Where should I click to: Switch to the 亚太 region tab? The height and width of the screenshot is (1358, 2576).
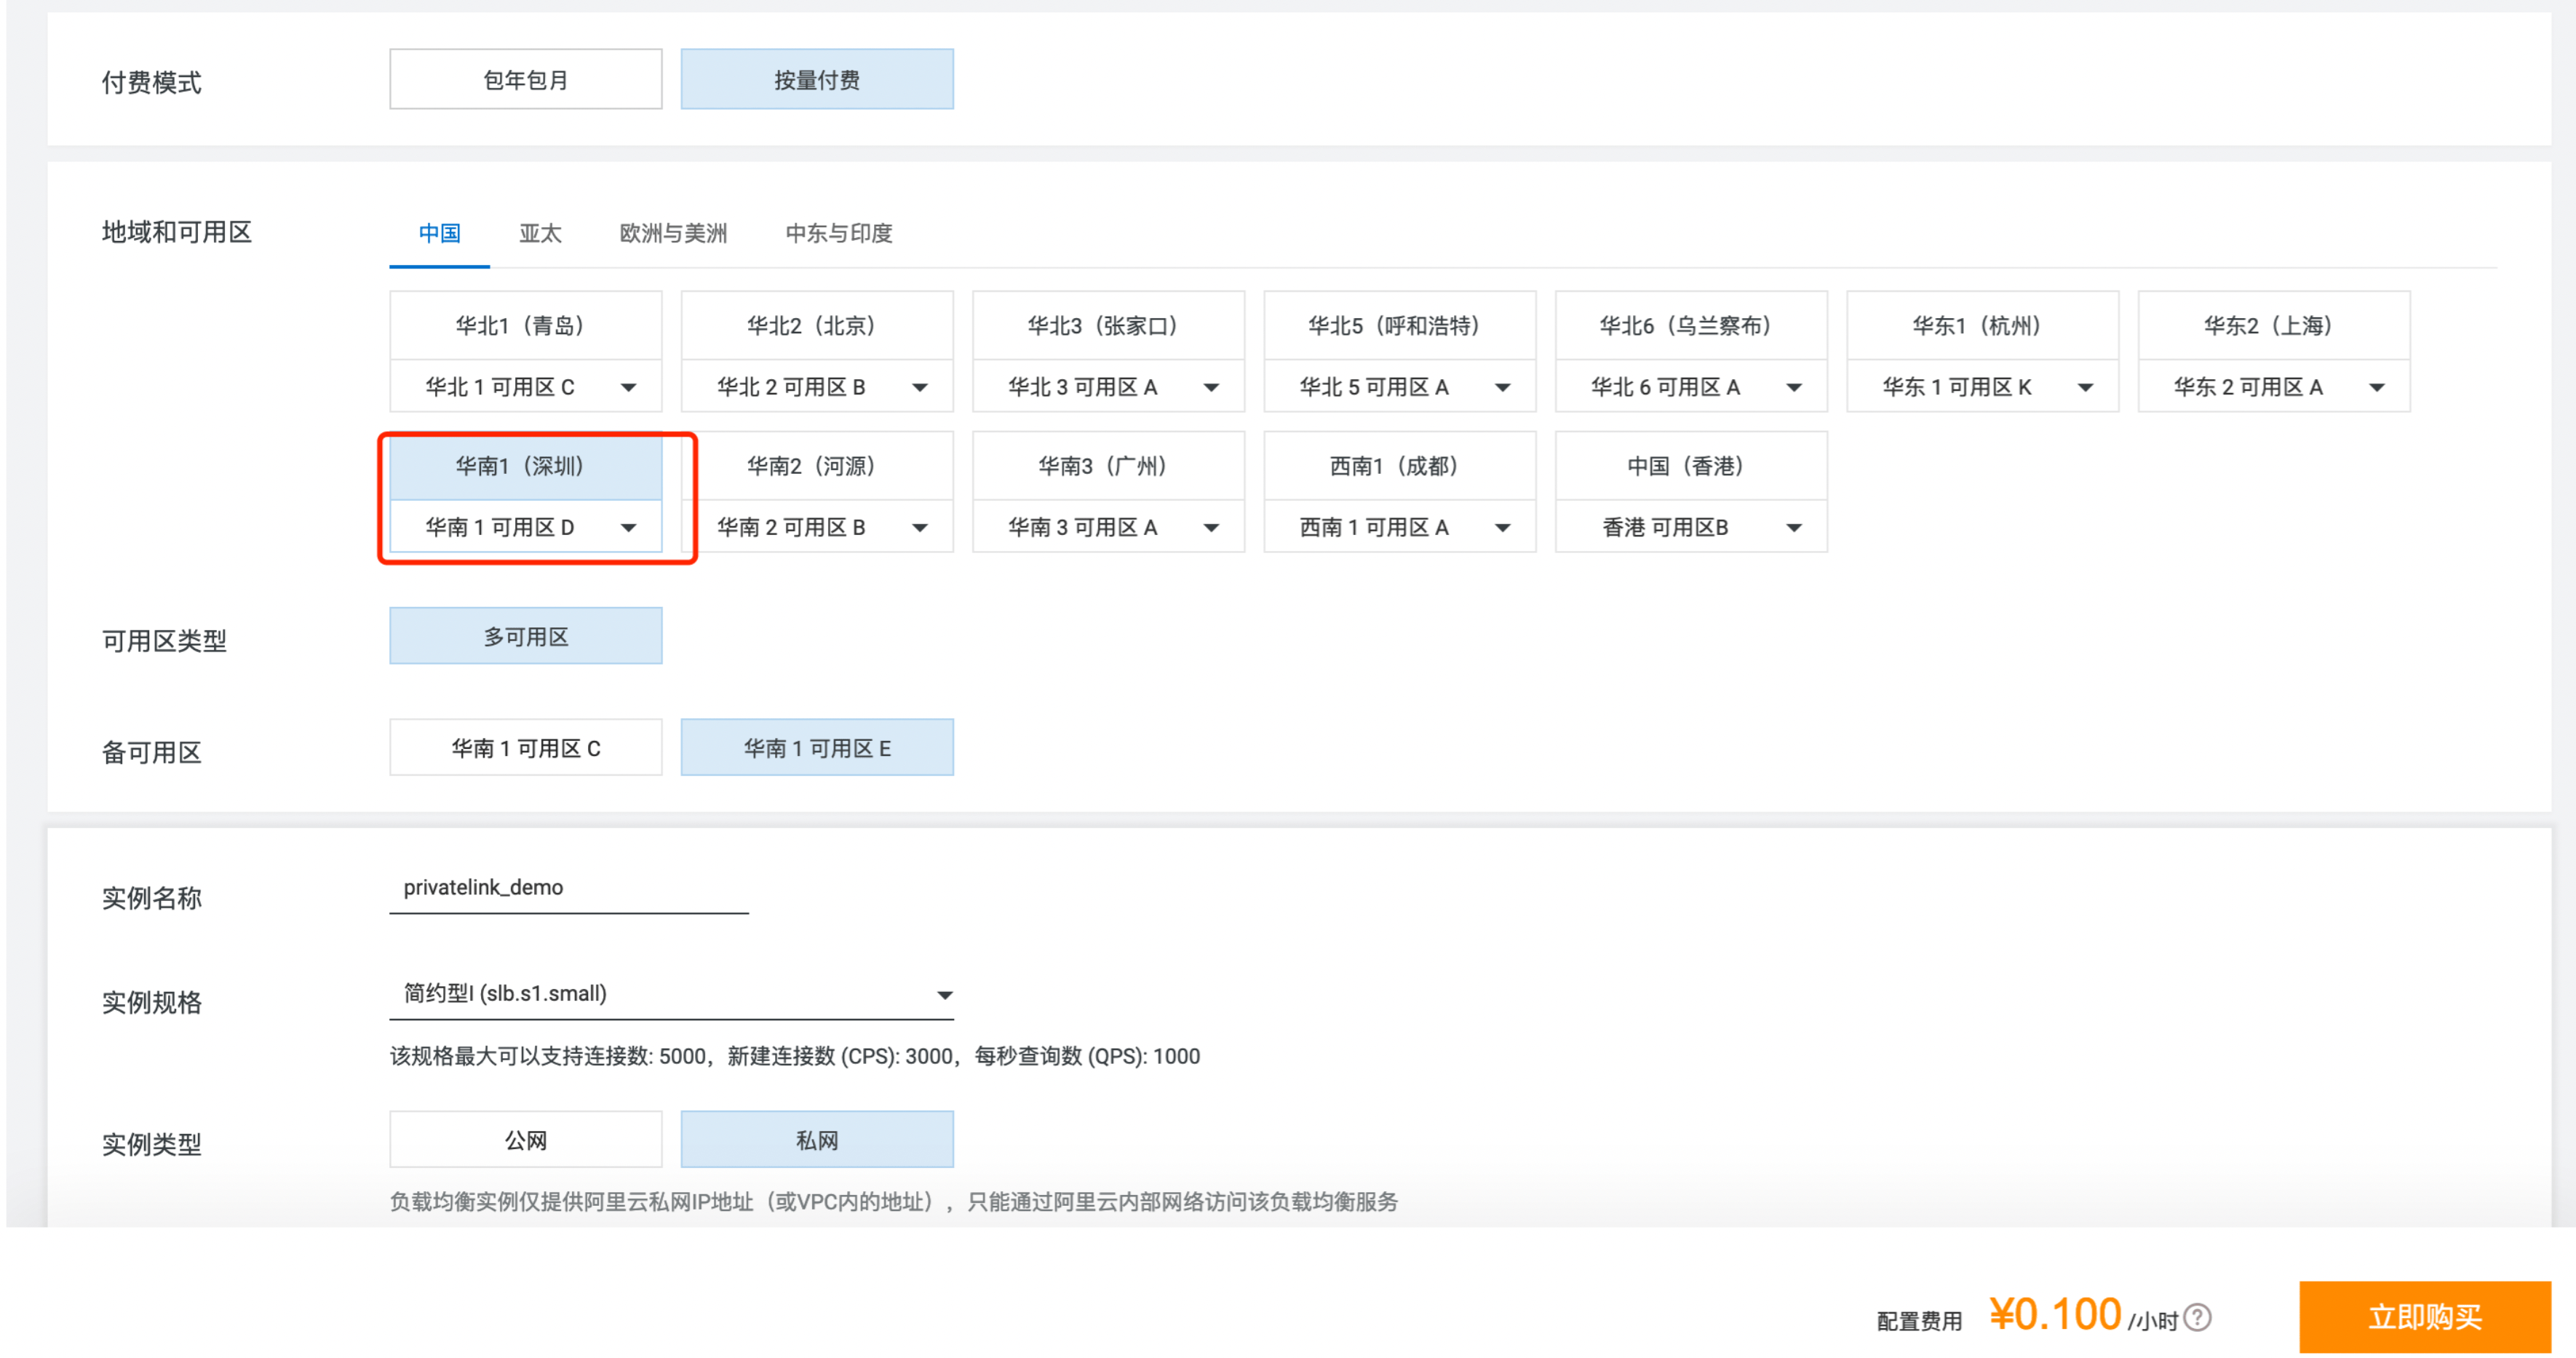[x=541, y=233]
